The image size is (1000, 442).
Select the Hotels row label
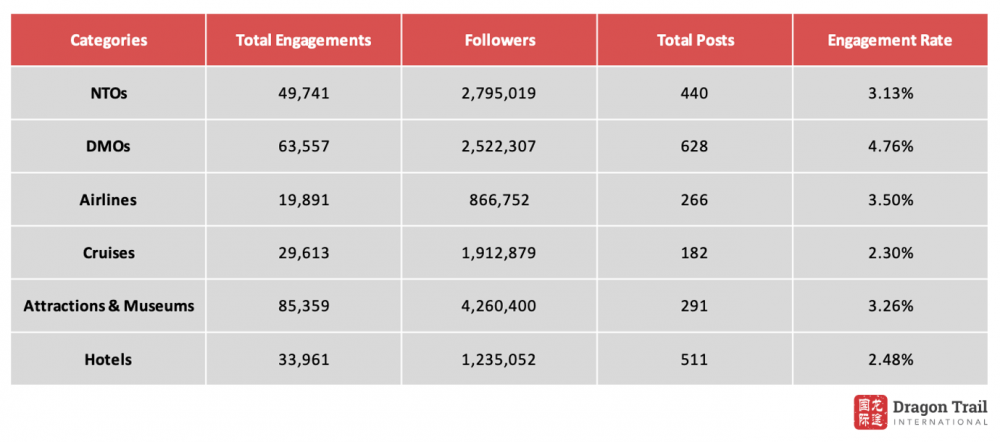point(109,359)
